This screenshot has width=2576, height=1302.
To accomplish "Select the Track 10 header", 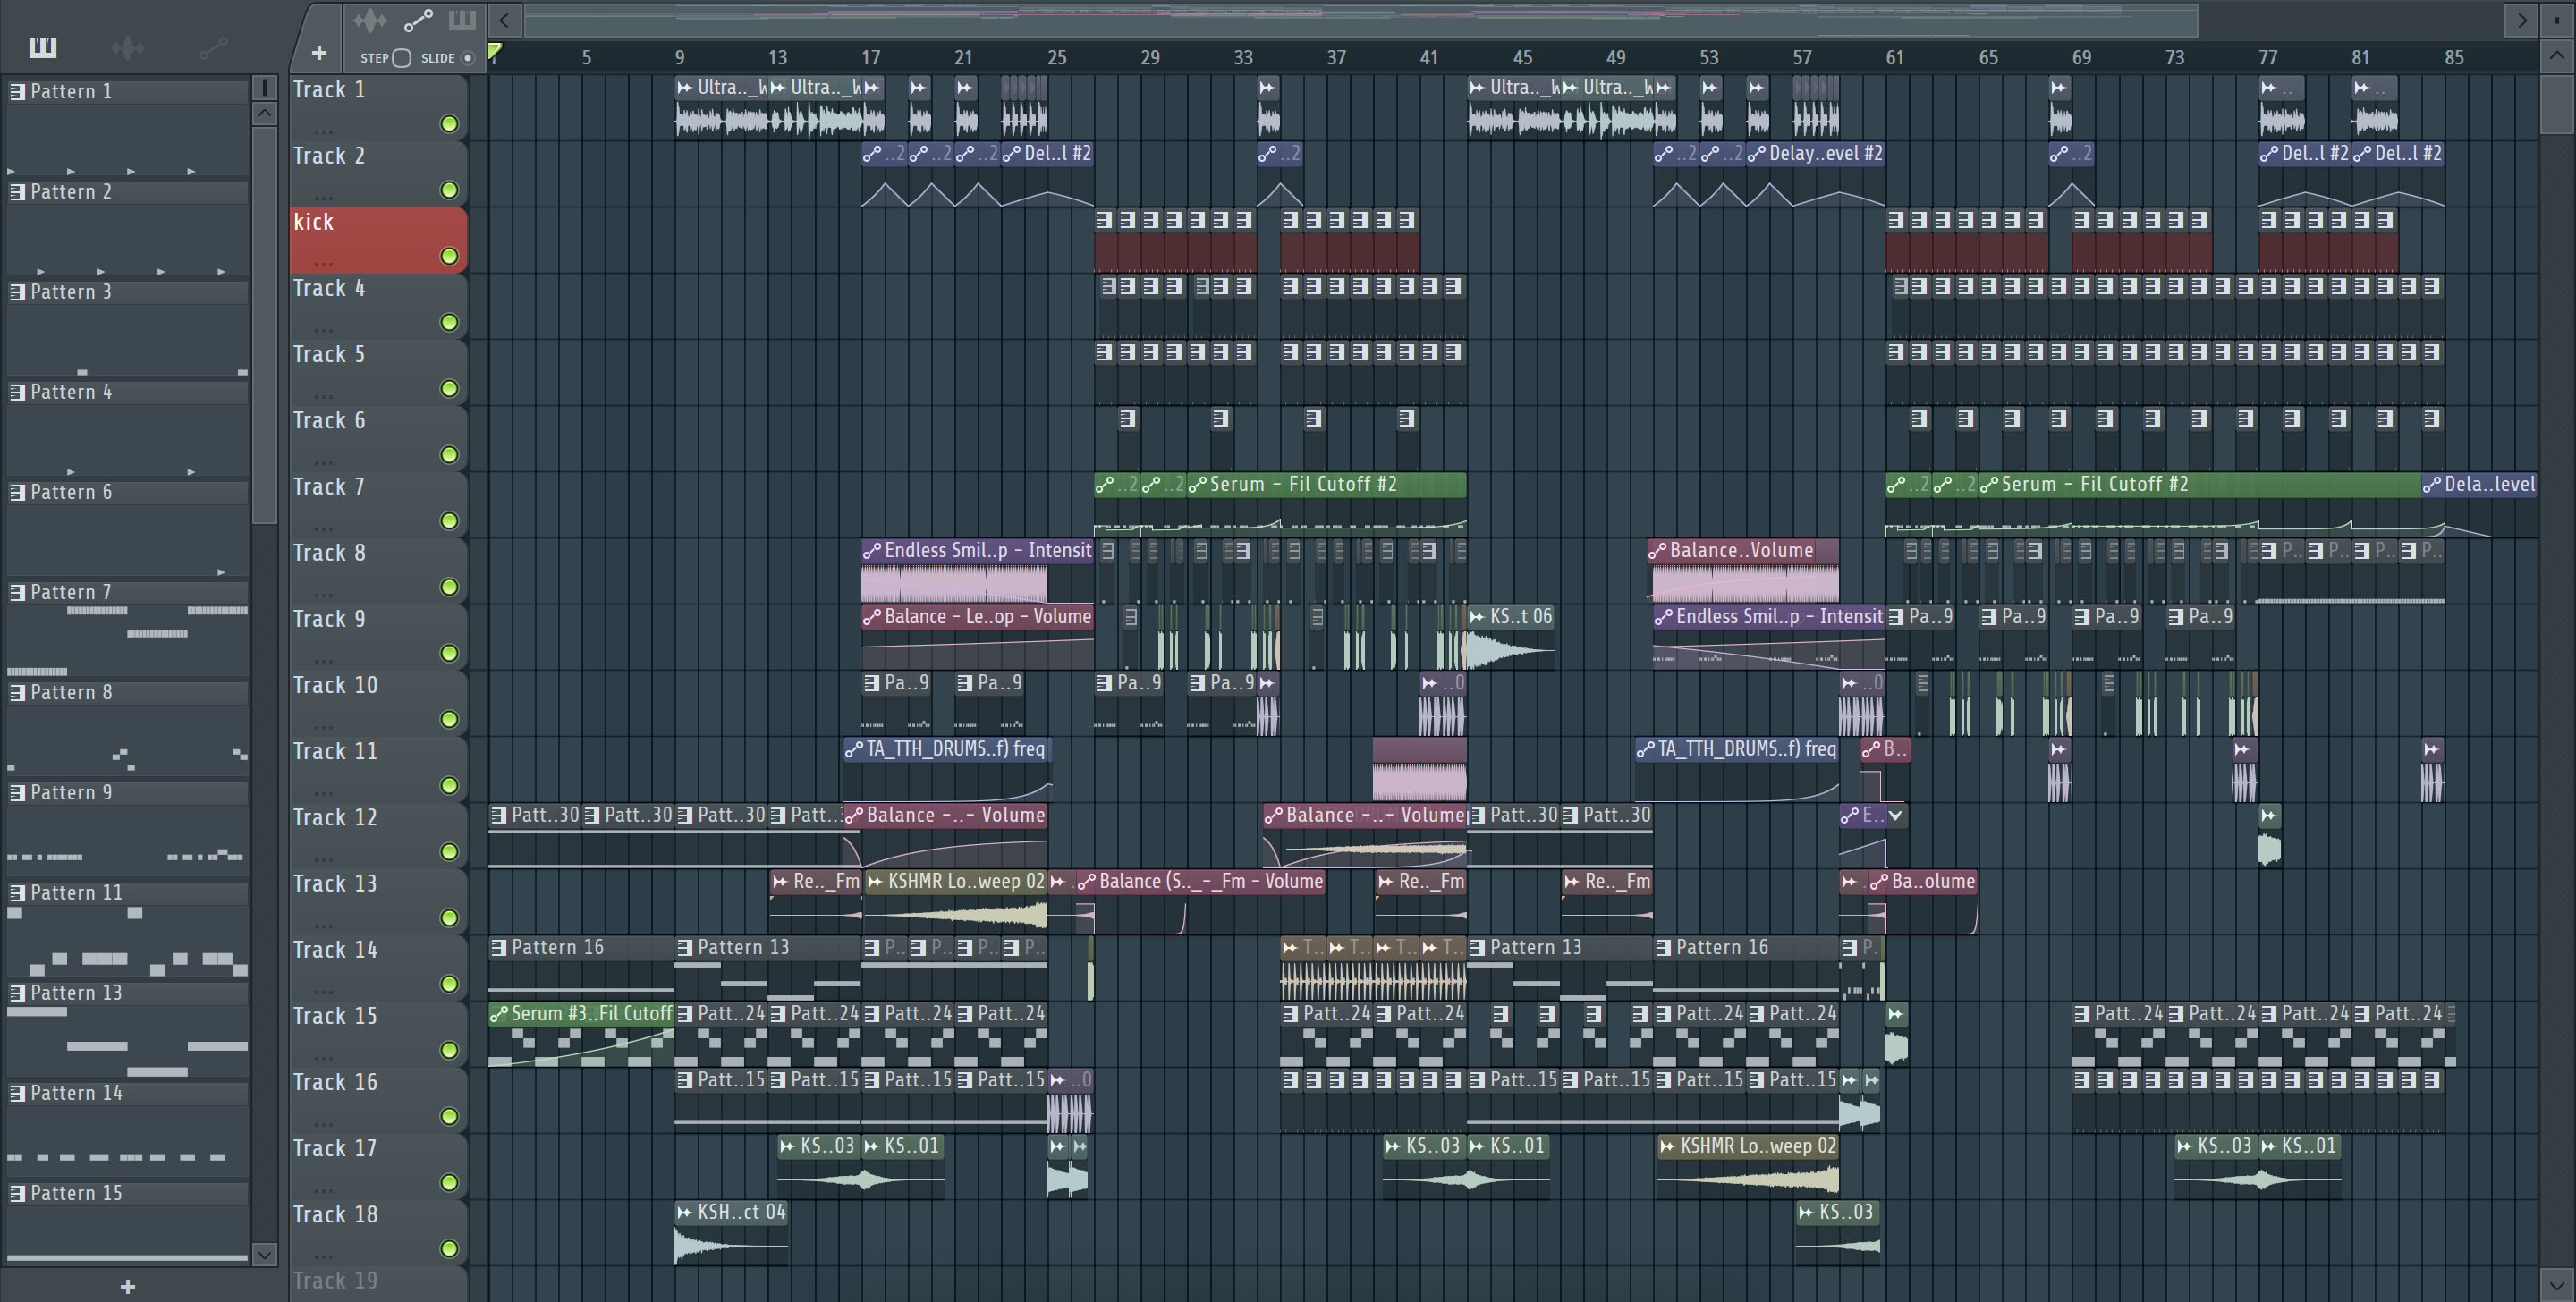I will pos(378,703).
